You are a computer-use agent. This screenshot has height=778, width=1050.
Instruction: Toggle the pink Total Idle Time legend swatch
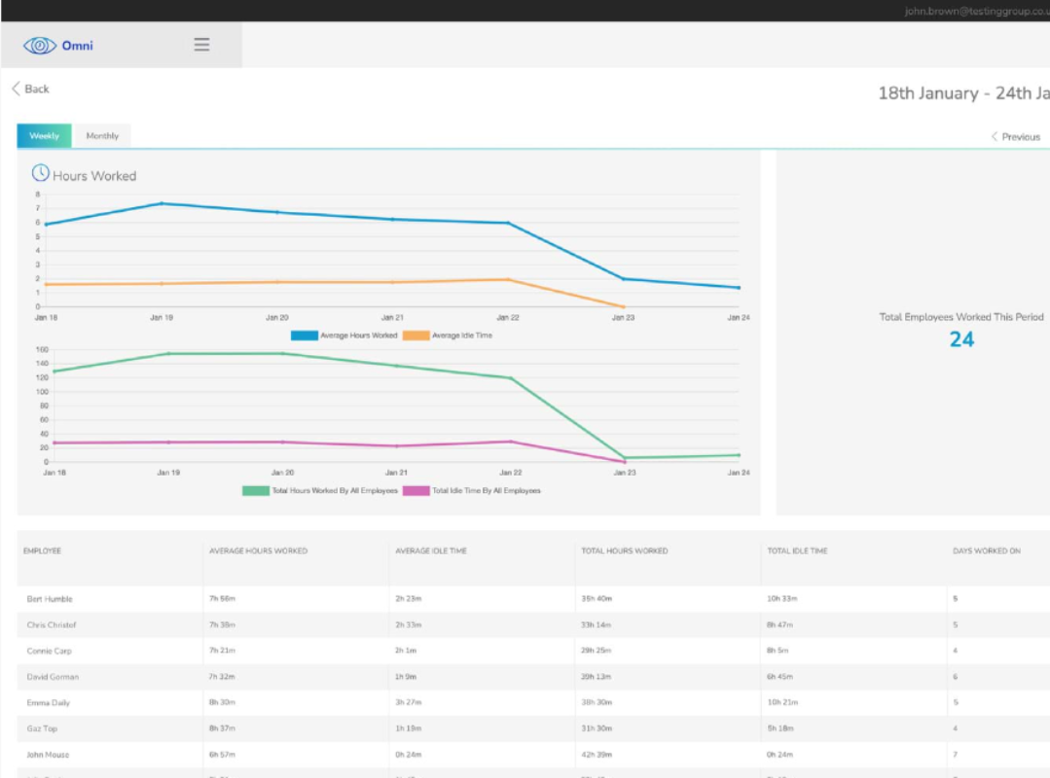click(x=416, y=491)
